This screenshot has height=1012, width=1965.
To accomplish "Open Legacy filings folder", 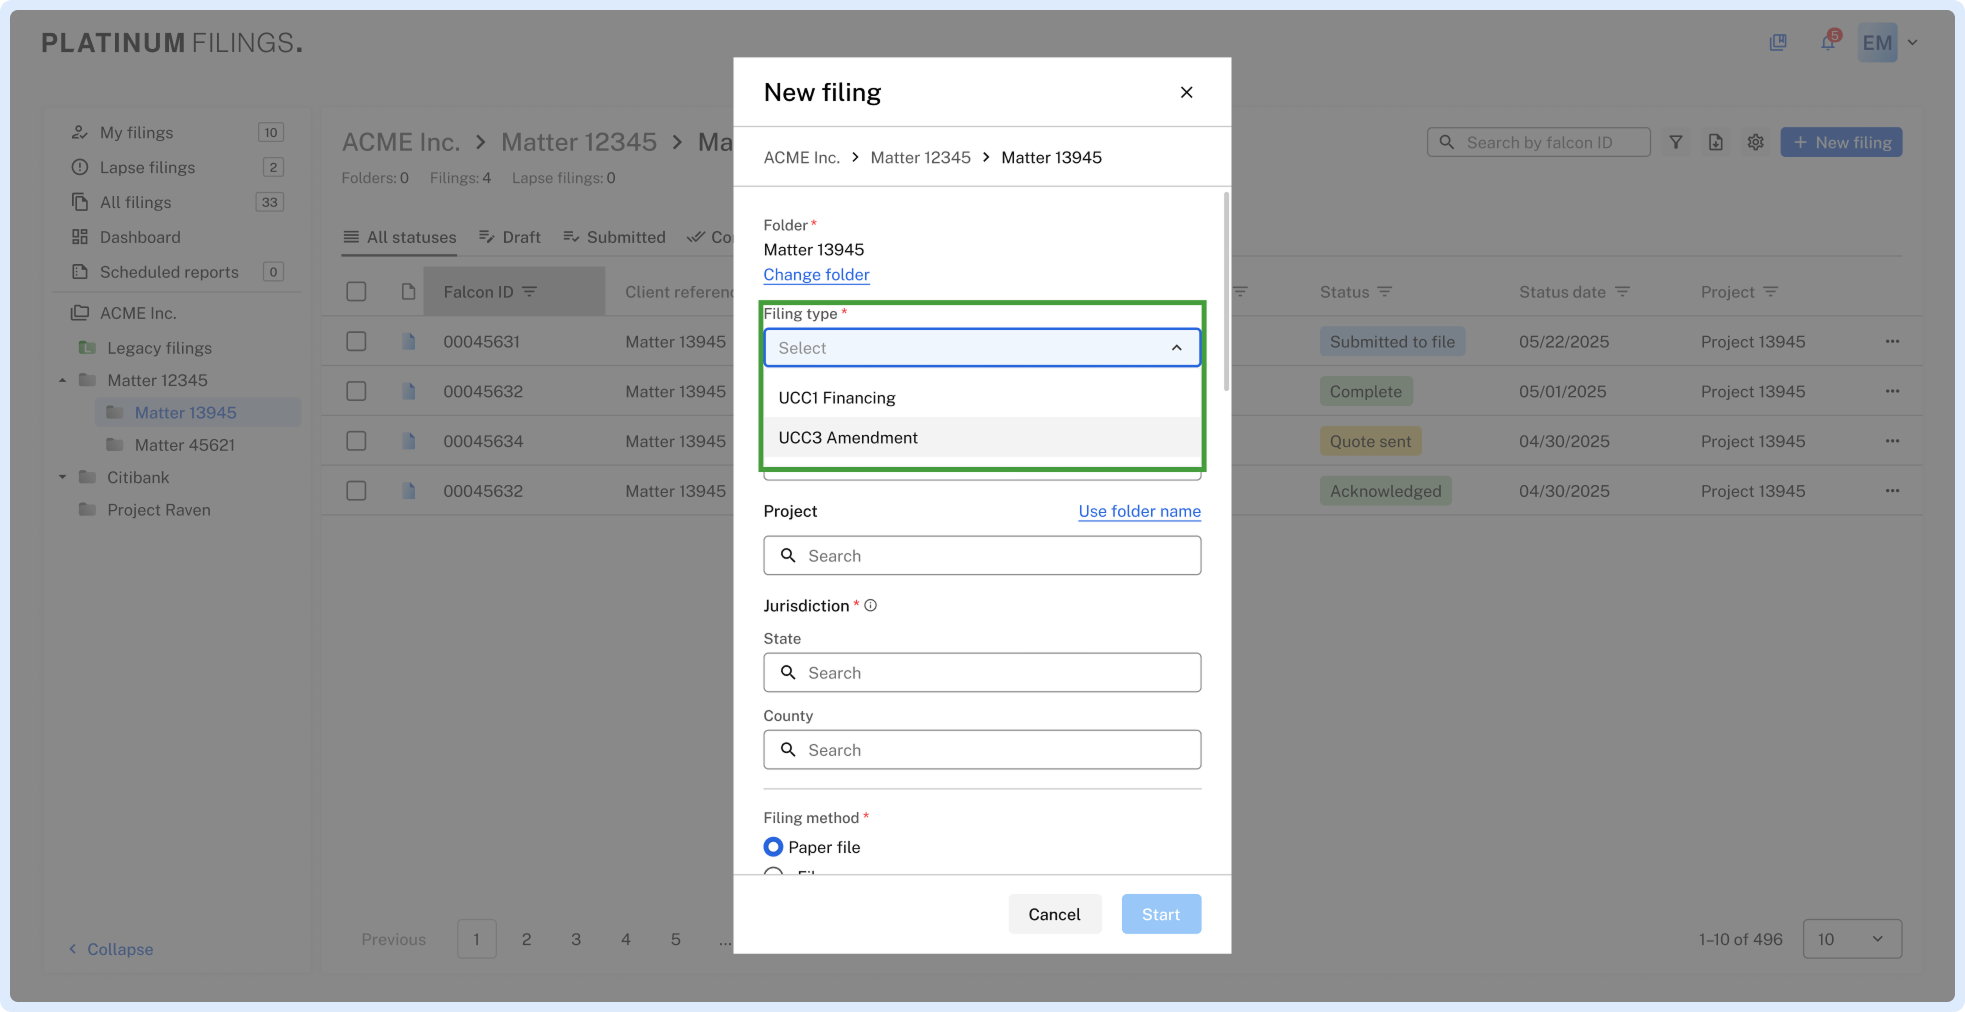I will [x=159, y=348].
